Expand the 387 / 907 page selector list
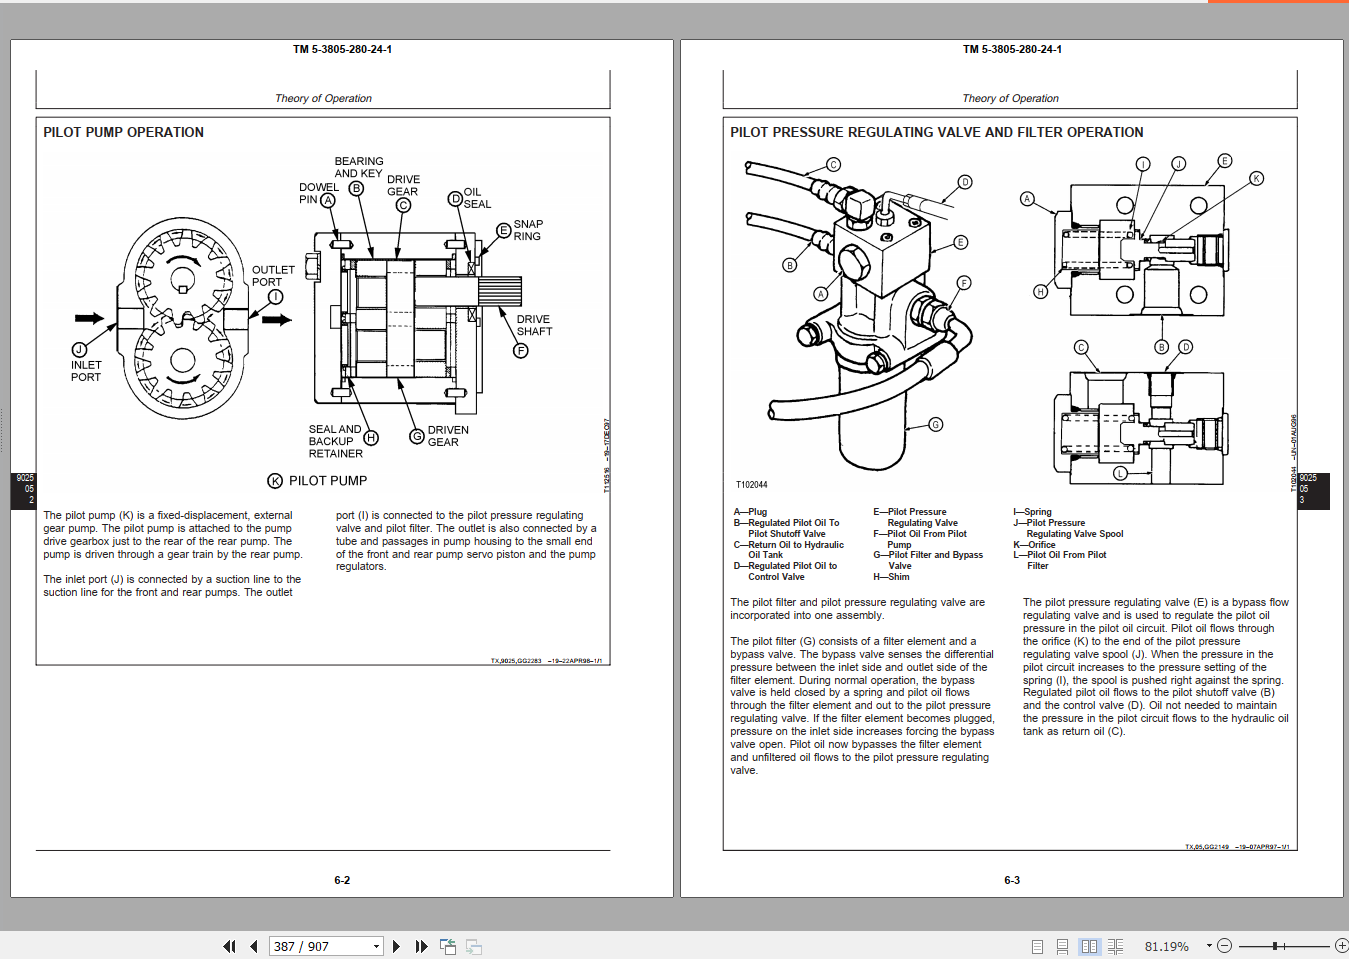The width and height of the screenshot is (1349, 959). coord(376,946)
